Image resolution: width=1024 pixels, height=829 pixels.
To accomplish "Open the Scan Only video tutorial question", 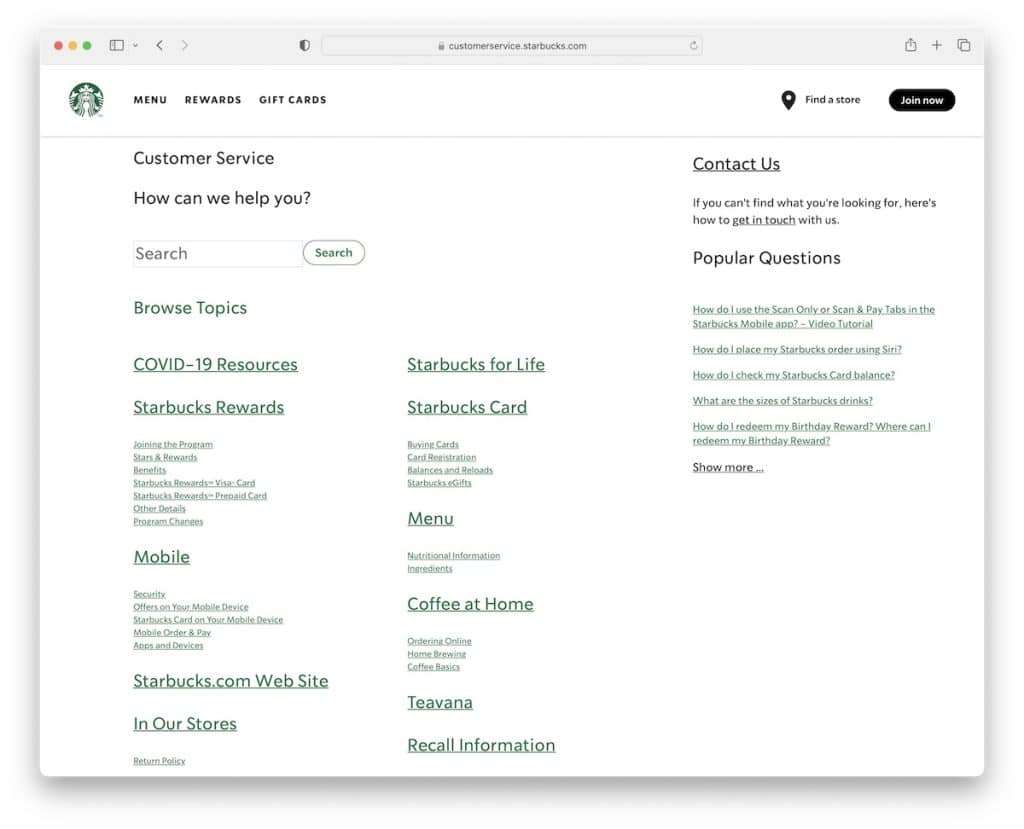I will point(814,317).
